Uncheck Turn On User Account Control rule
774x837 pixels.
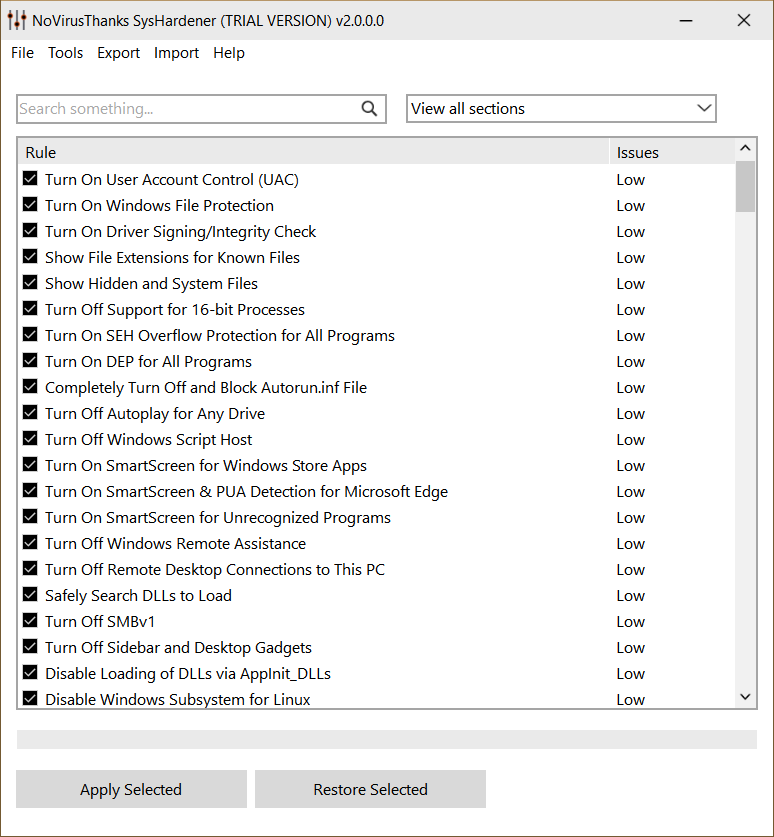(30, 180)
